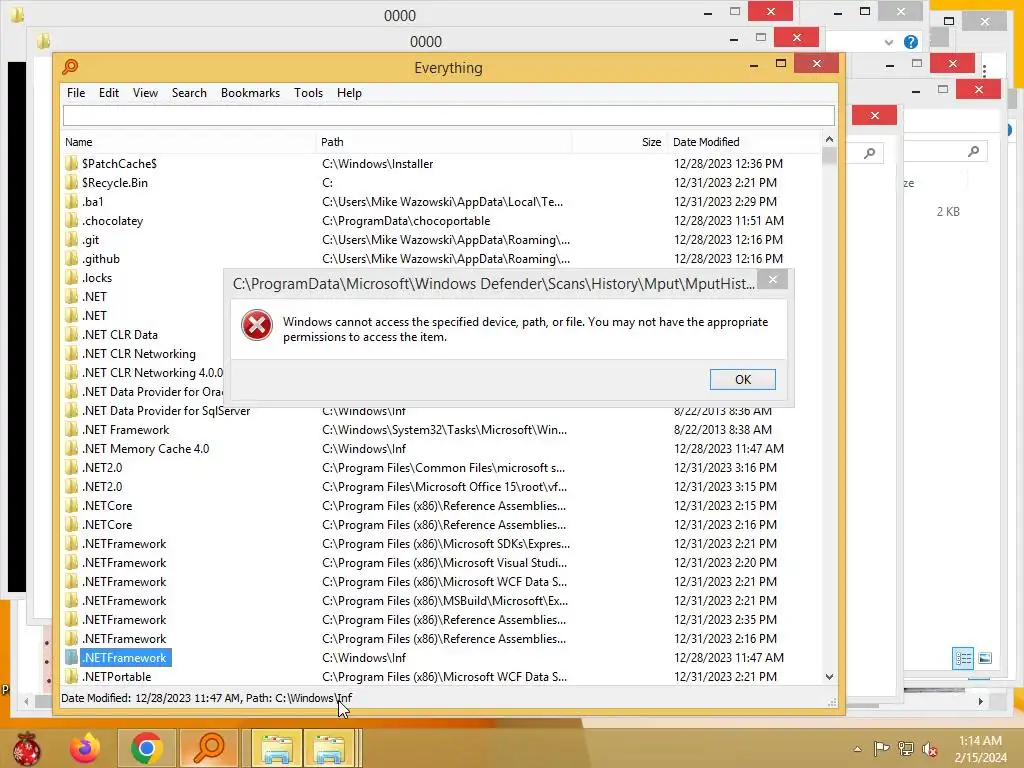Select the $PatchCache$ folder icon
Viewport: 1024px width, 768px height.
71,163
